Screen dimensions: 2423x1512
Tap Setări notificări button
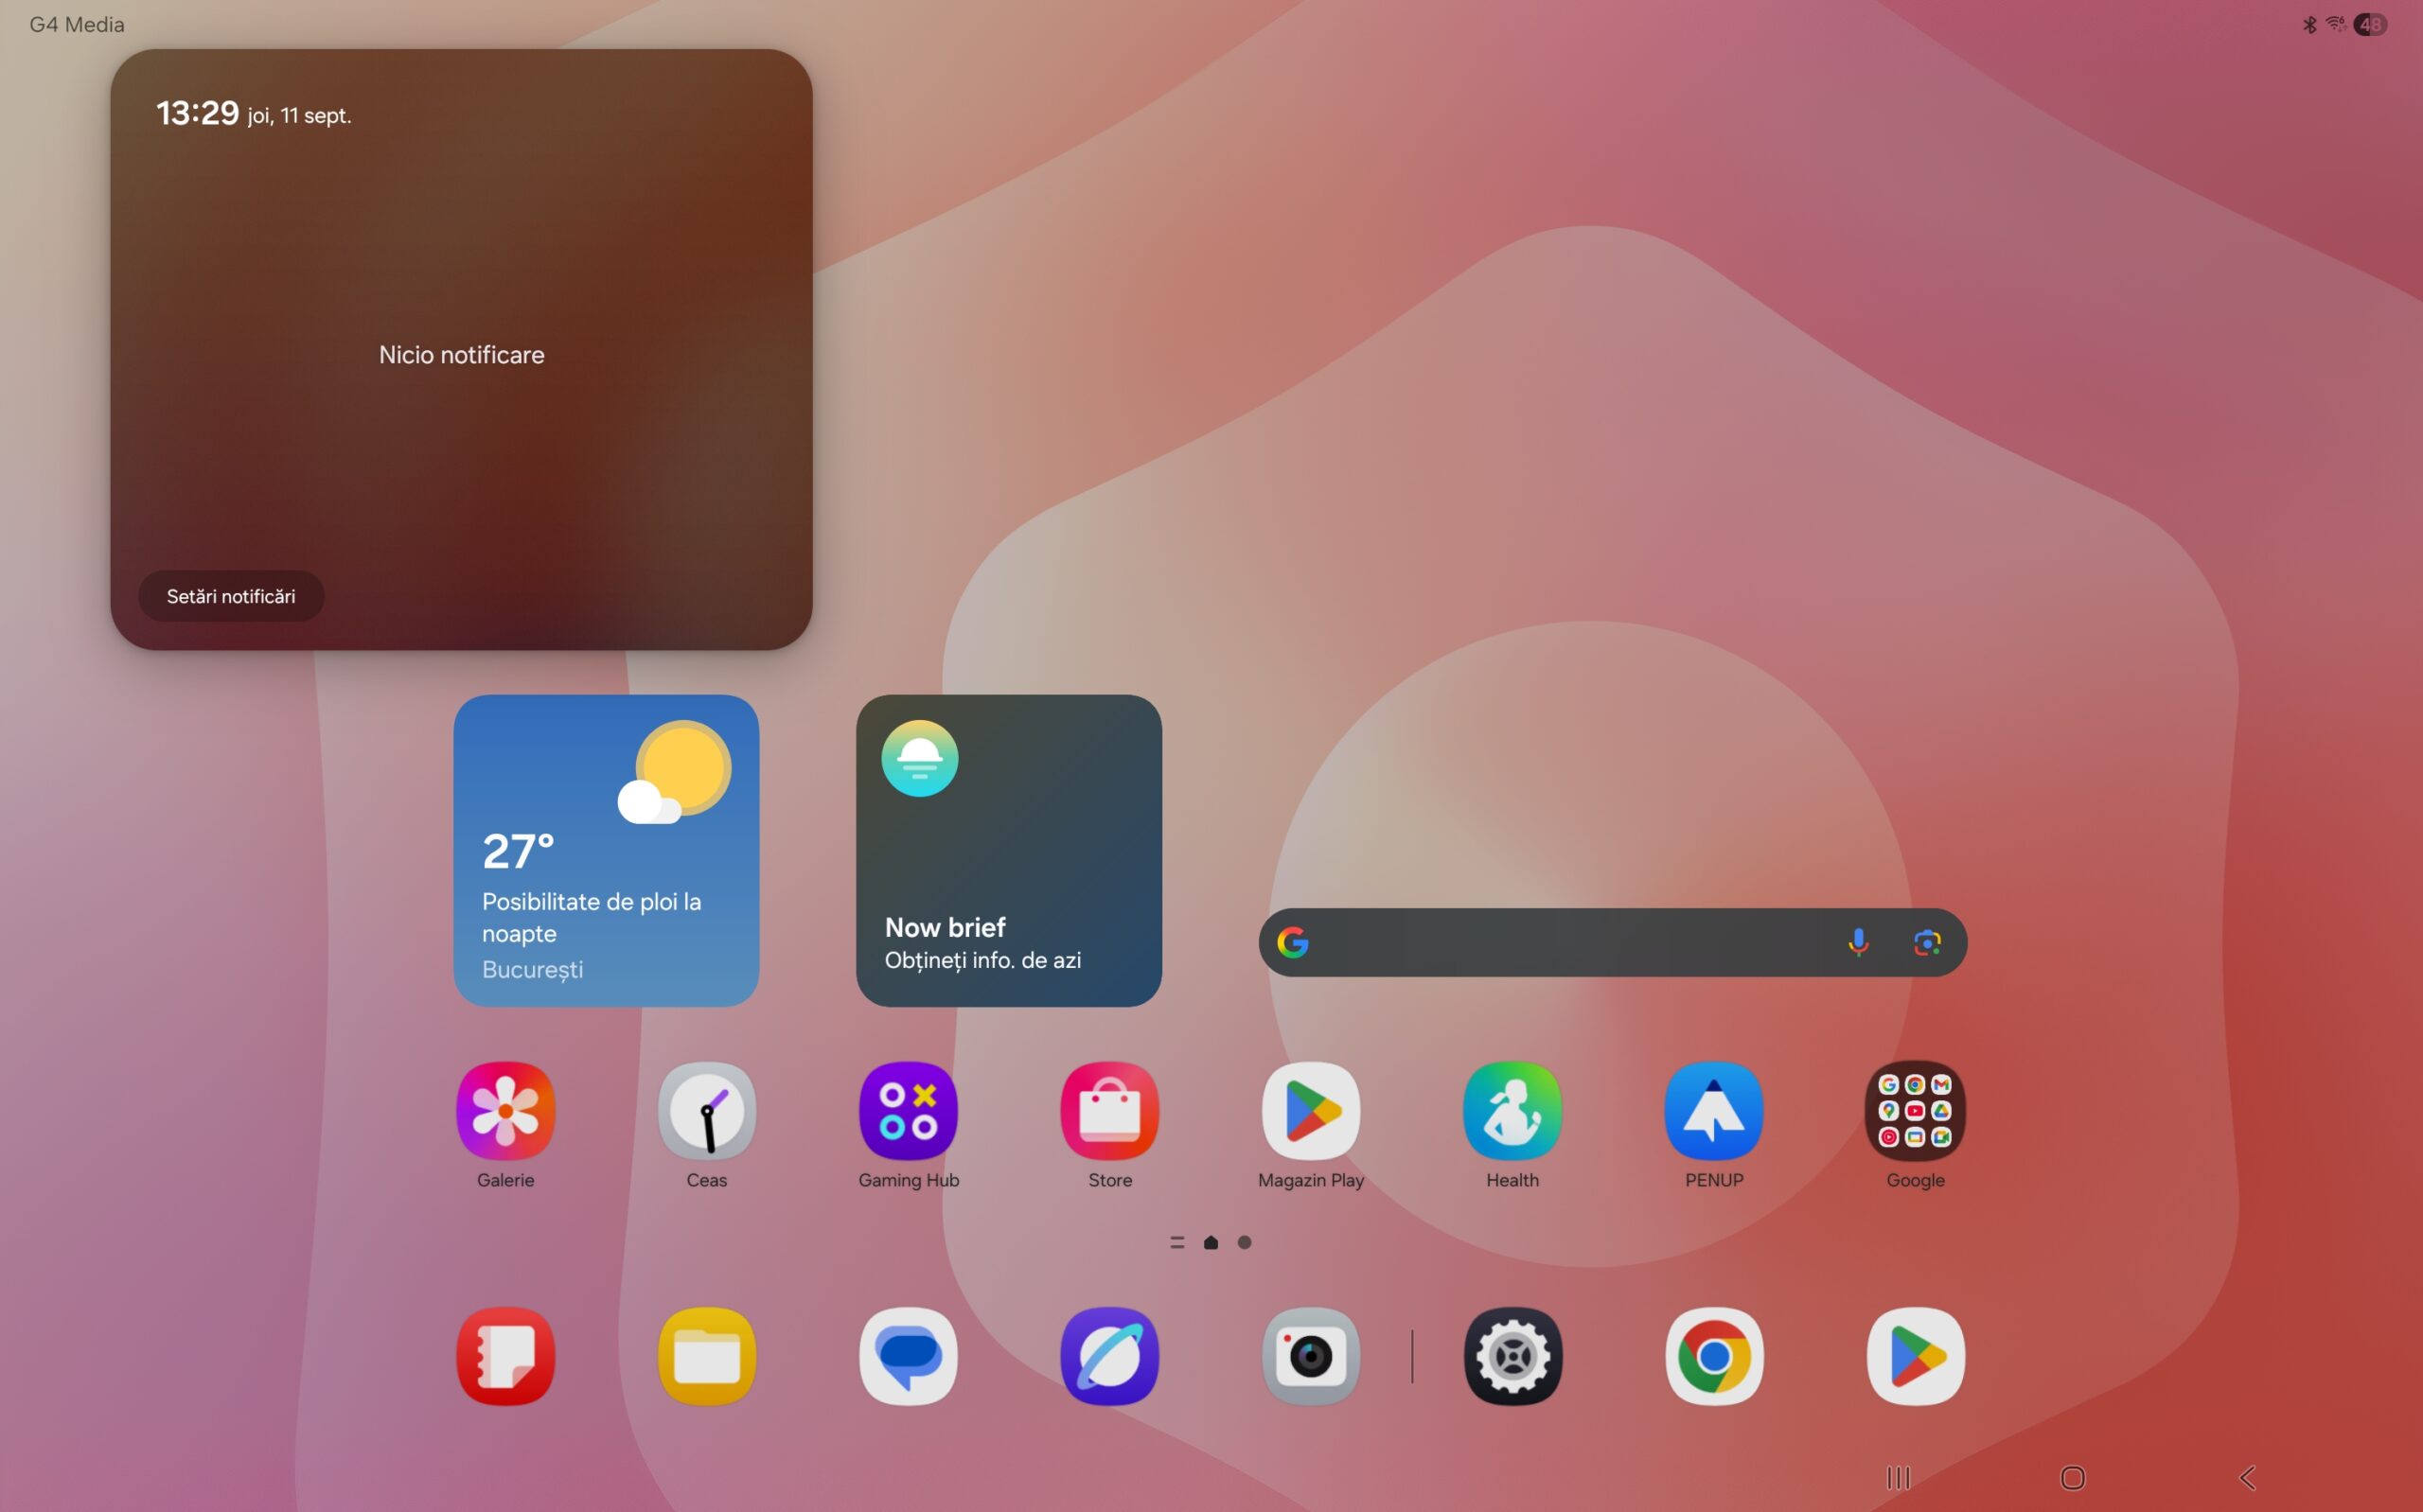pyautogui.click(x=231, y=596)
